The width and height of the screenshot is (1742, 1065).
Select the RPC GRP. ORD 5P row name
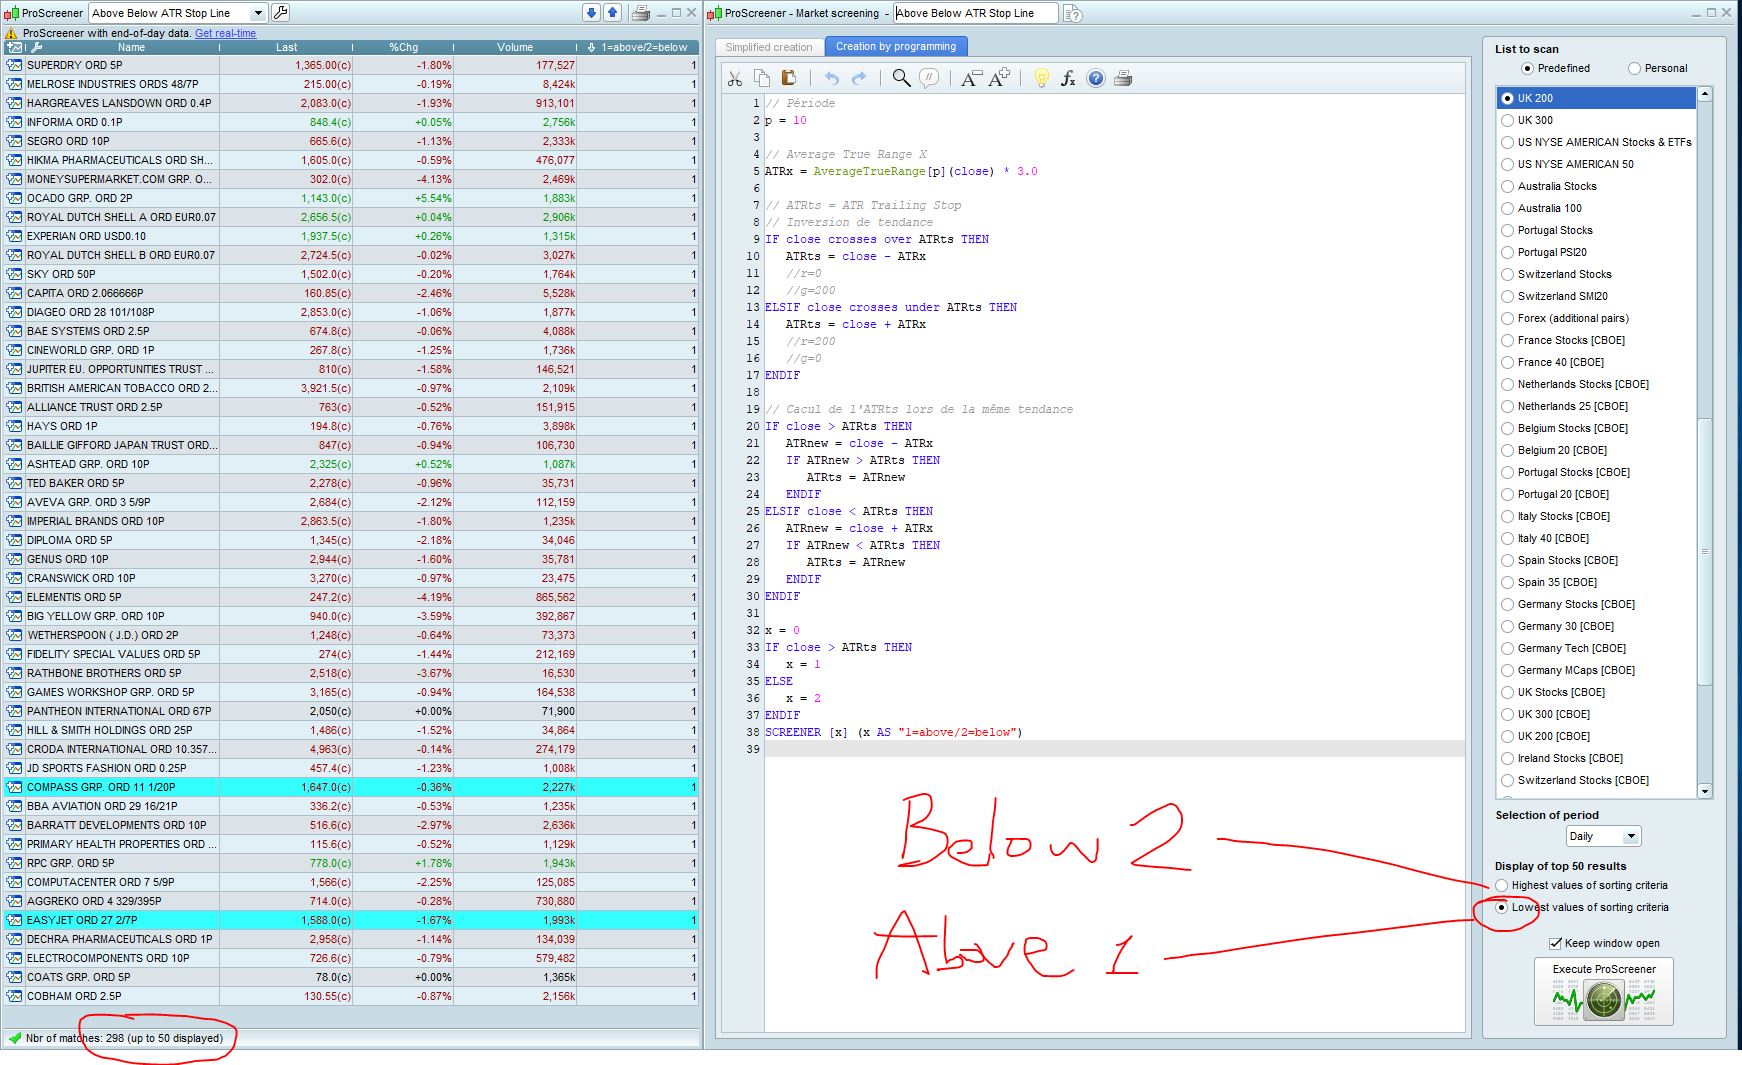(x=71, y=863)
